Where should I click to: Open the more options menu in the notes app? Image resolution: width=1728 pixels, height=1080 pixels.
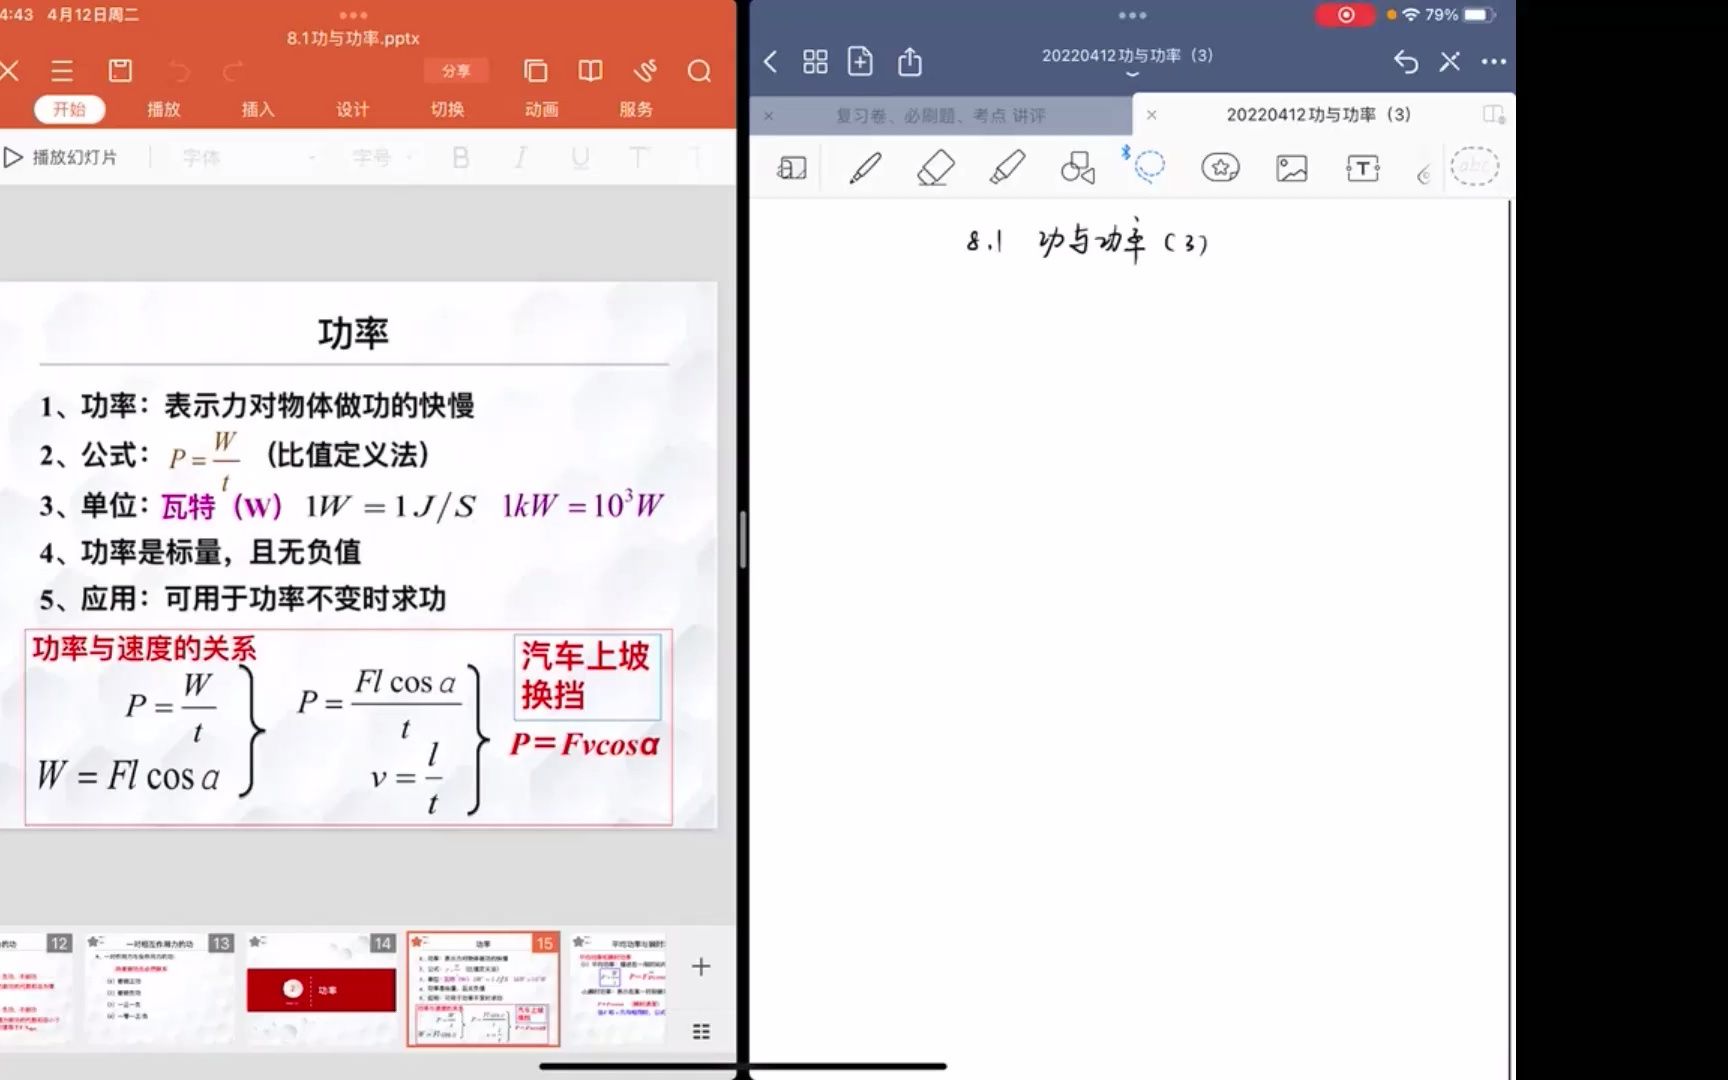(x=1491, y=61)
